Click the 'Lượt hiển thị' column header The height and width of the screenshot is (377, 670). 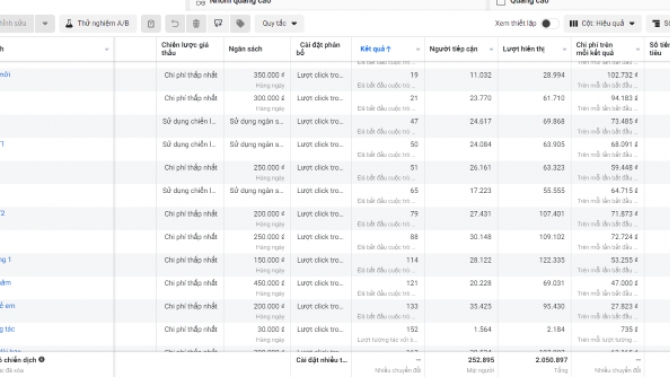click(523, 49)
